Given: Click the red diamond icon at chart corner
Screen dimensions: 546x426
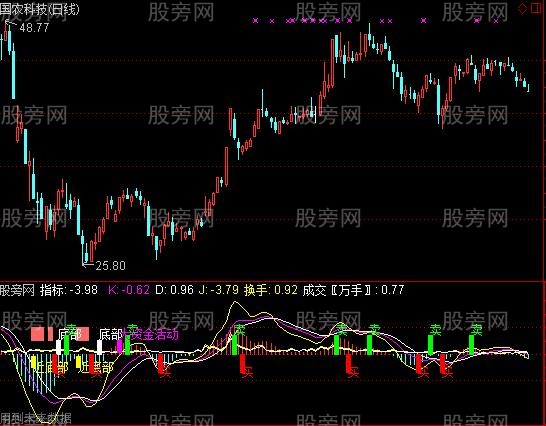Looking at the screenshot, I should point(523,8).
